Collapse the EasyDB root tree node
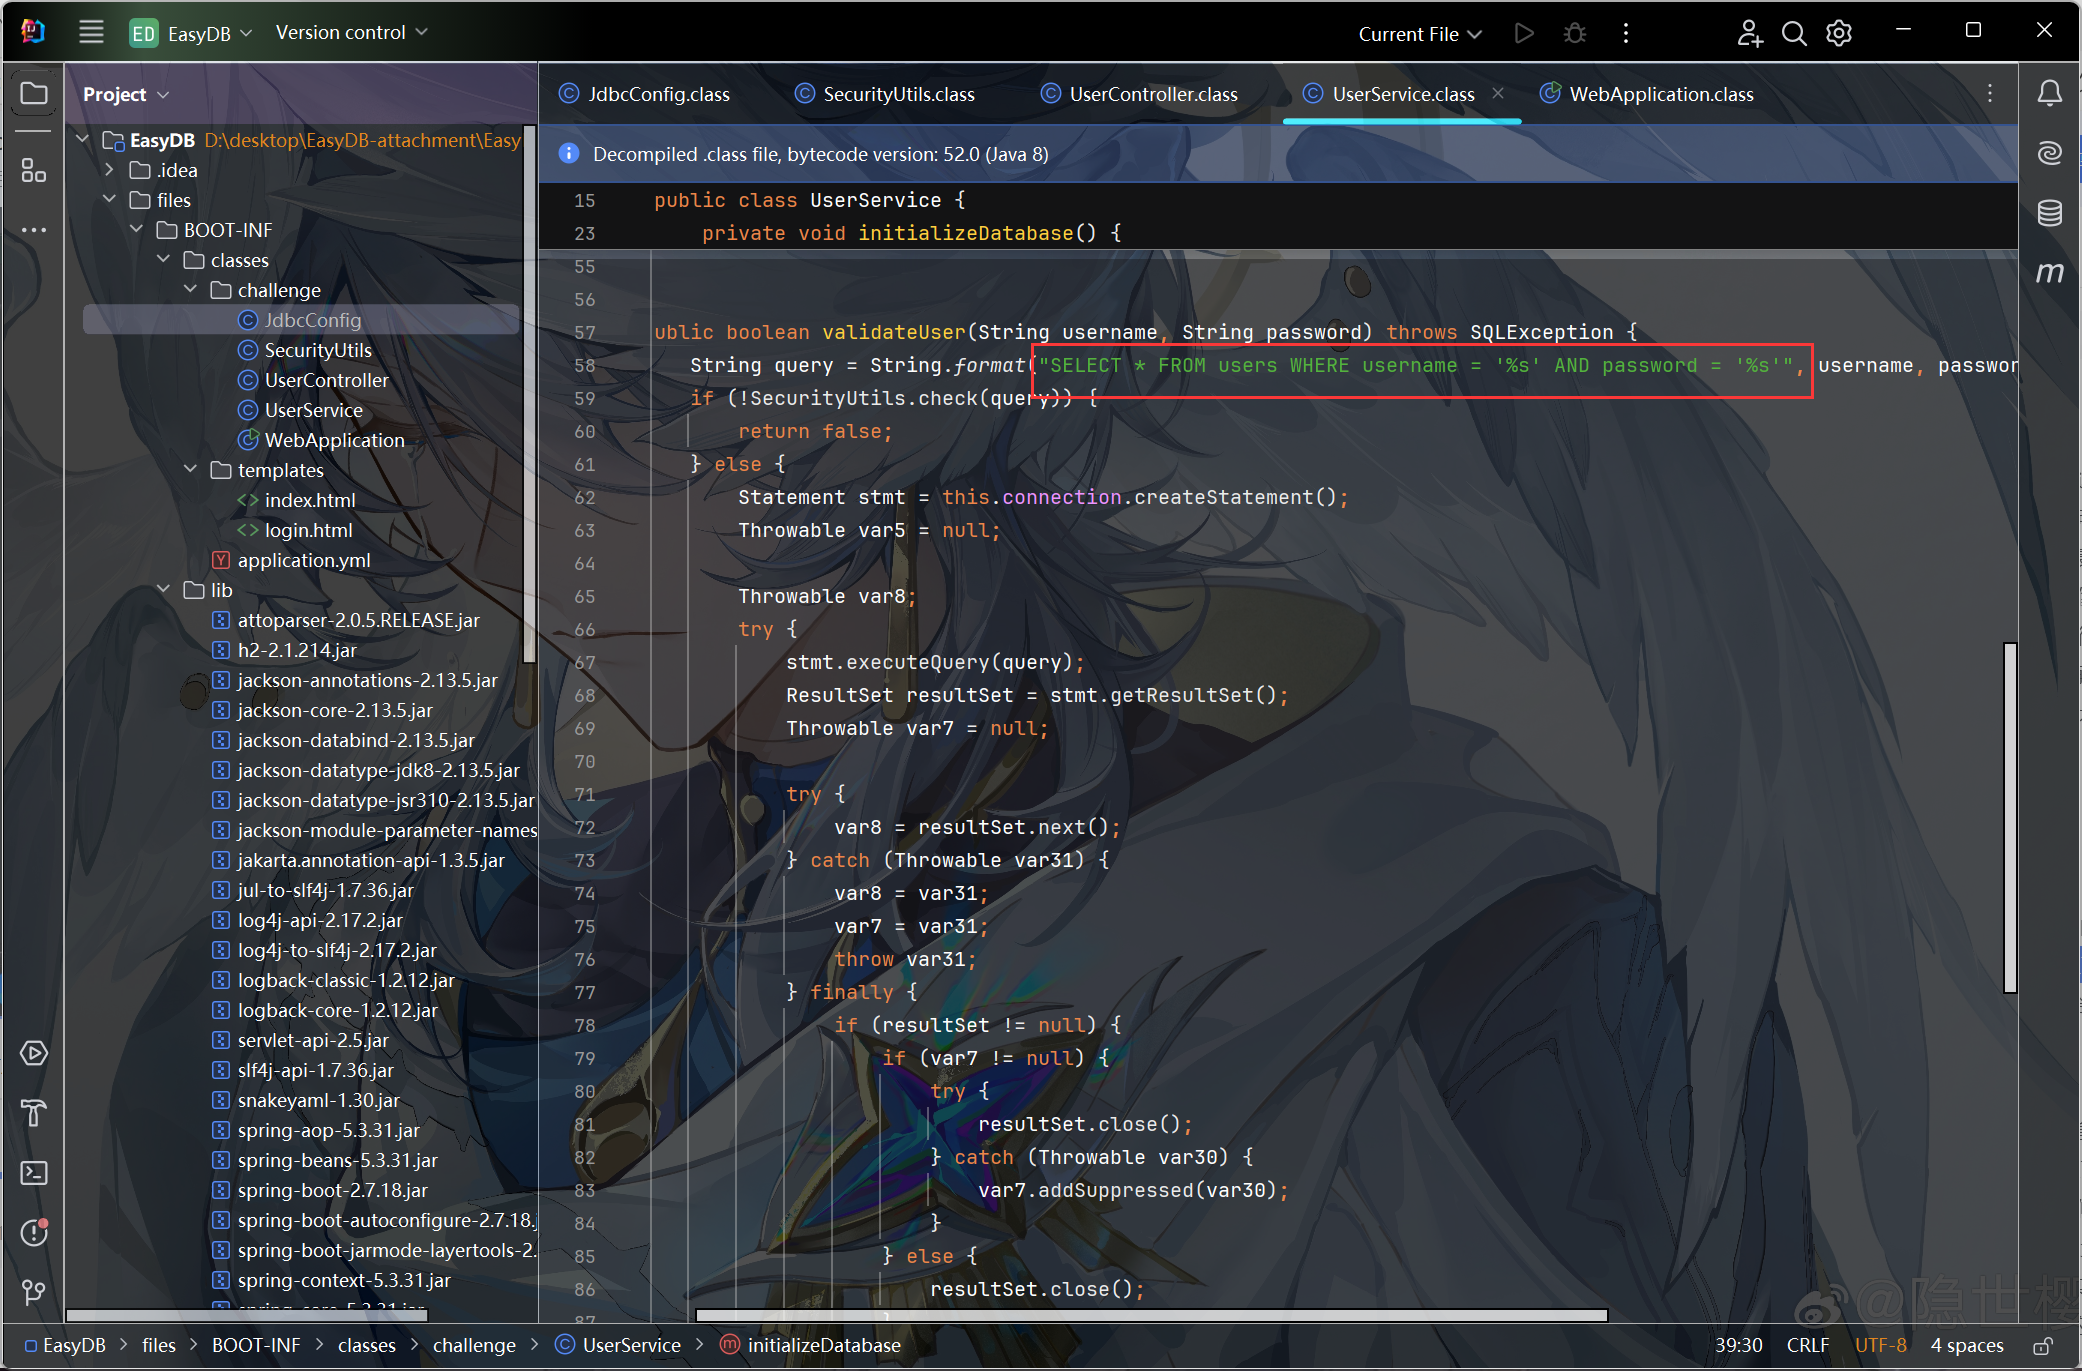 click(x=83, y=140)
